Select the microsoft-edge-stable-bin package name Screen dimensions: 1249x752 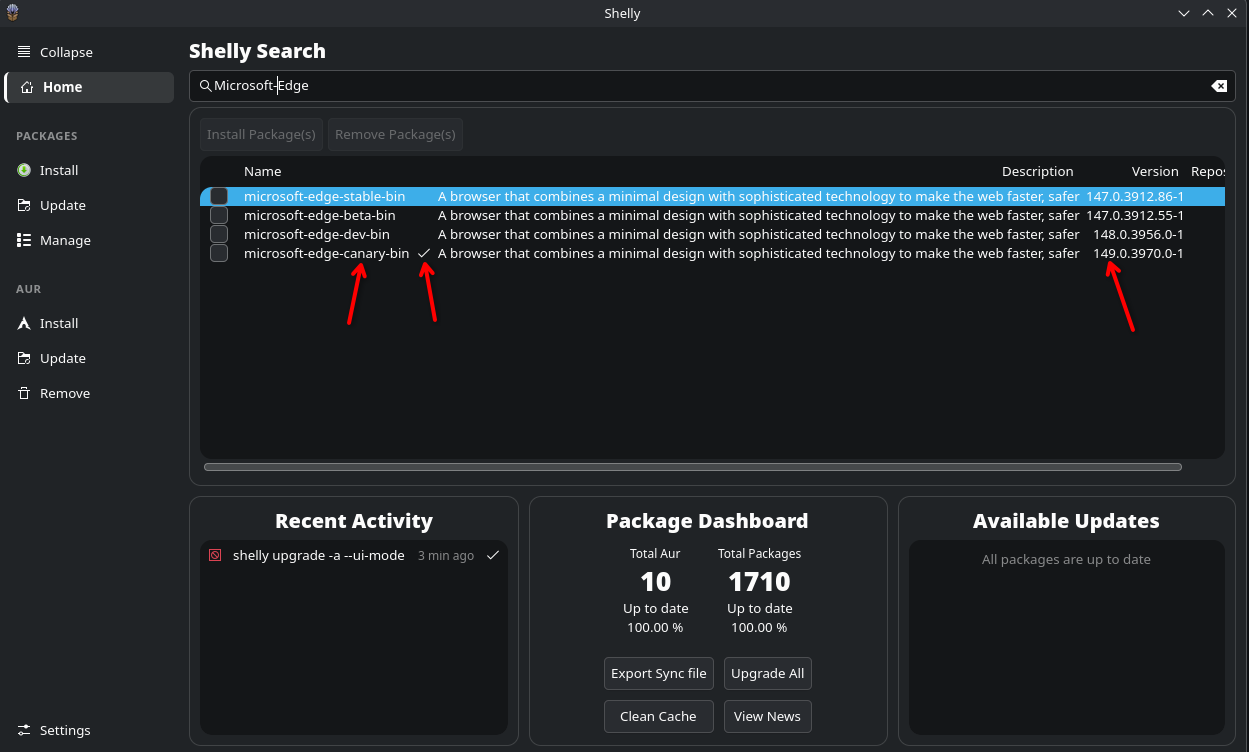(x=324, y=196)
